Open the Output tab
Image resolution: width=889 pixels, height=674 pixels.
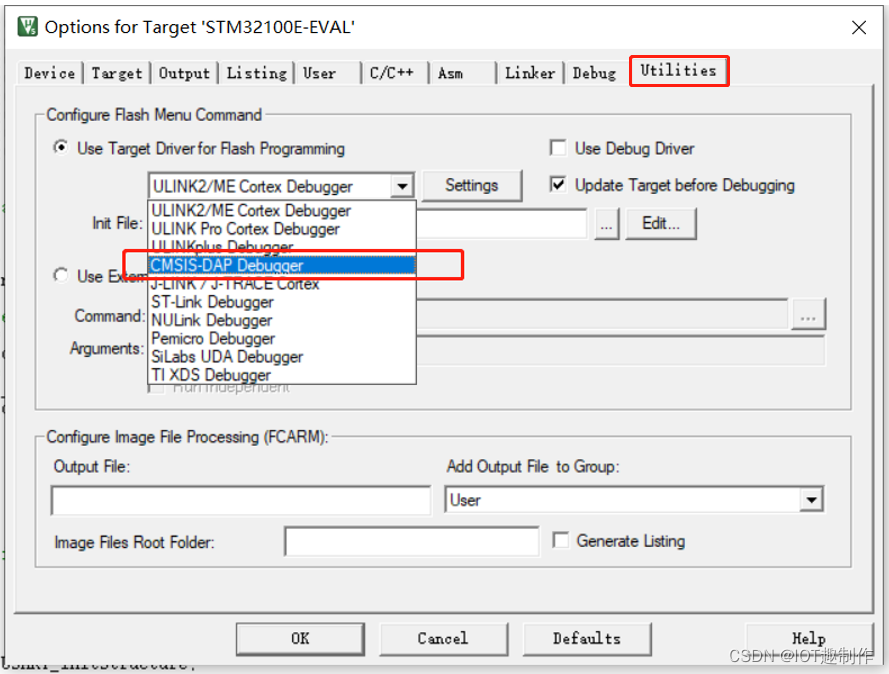(184, 73)
